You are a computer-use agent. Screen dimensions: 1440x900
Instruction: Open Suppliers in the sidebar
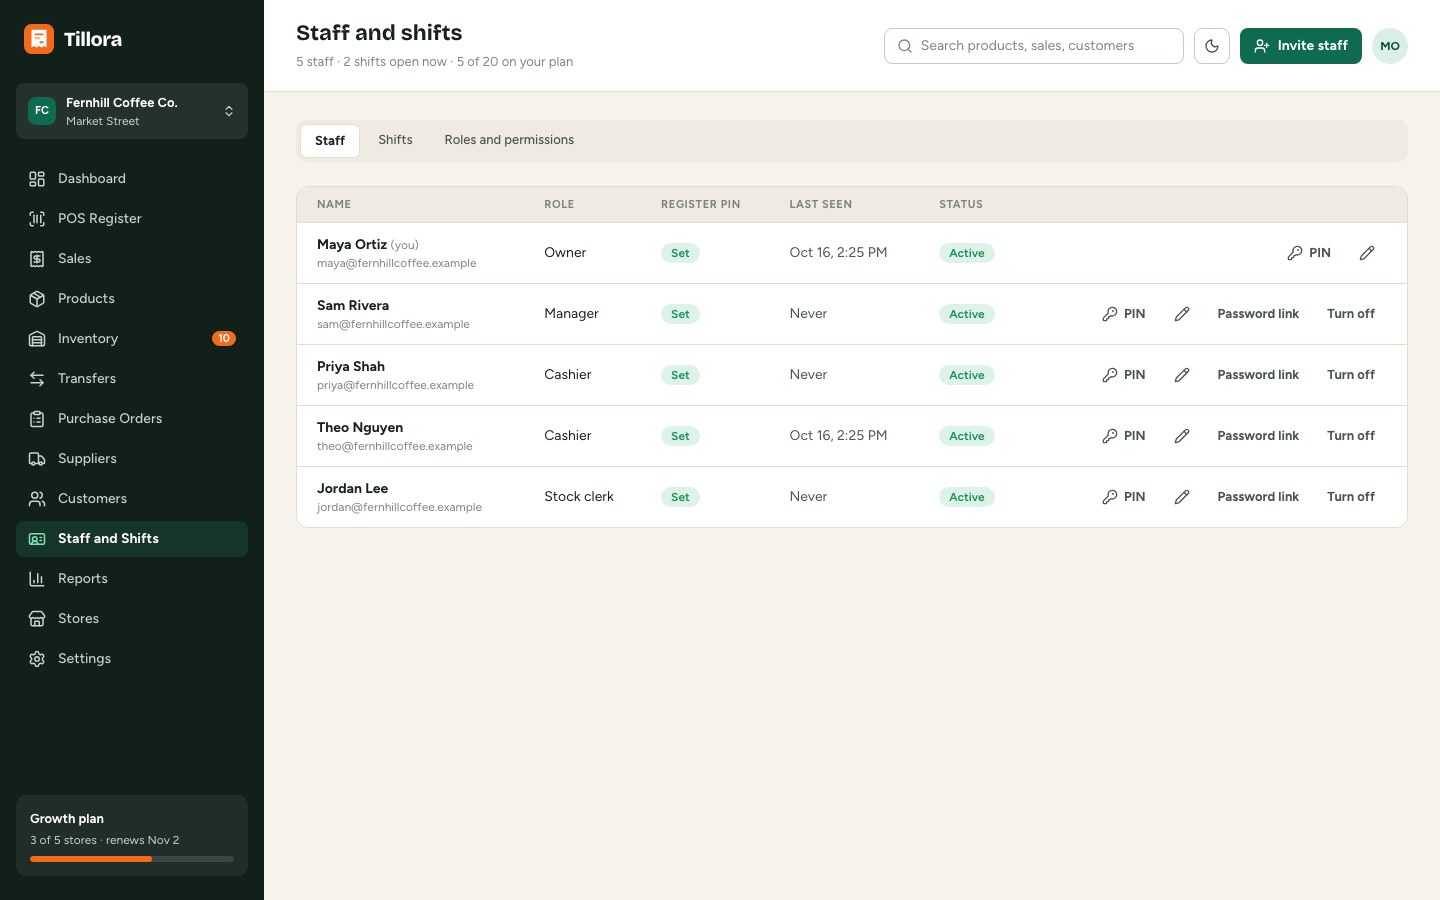(x=132, y=459)
